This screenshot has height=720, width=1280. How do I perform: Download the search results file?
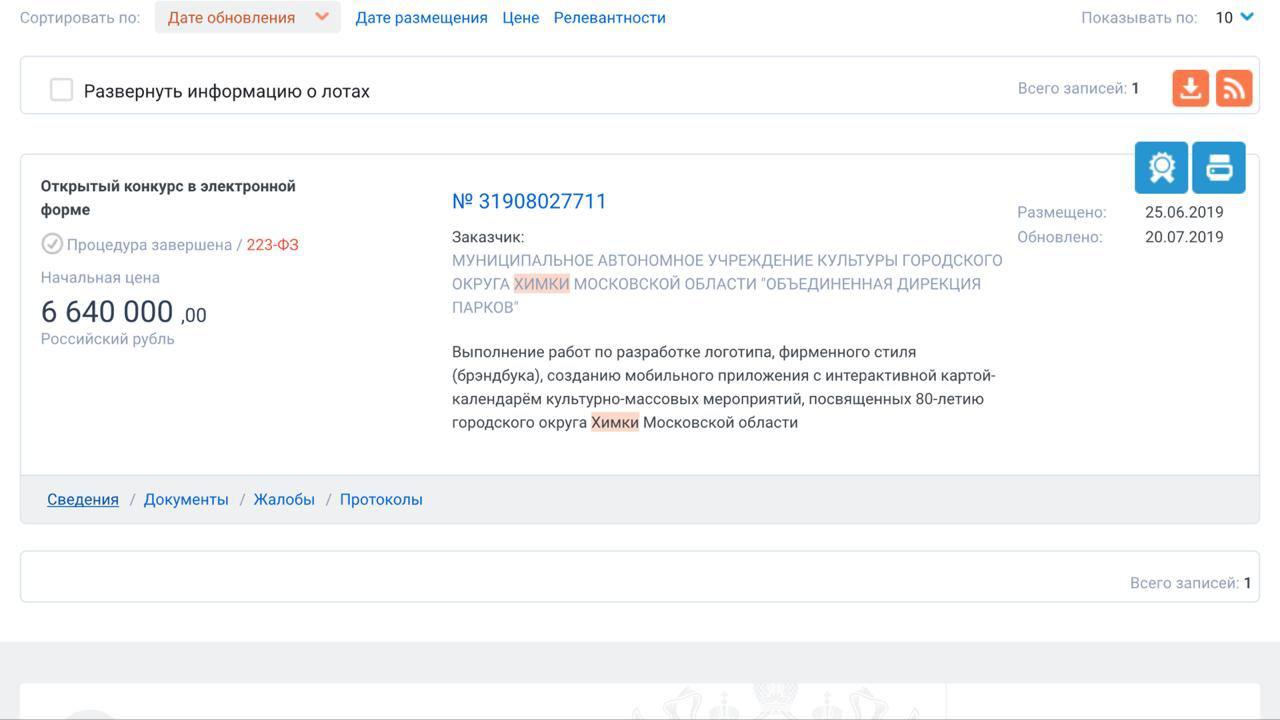tap(1190, 88)
